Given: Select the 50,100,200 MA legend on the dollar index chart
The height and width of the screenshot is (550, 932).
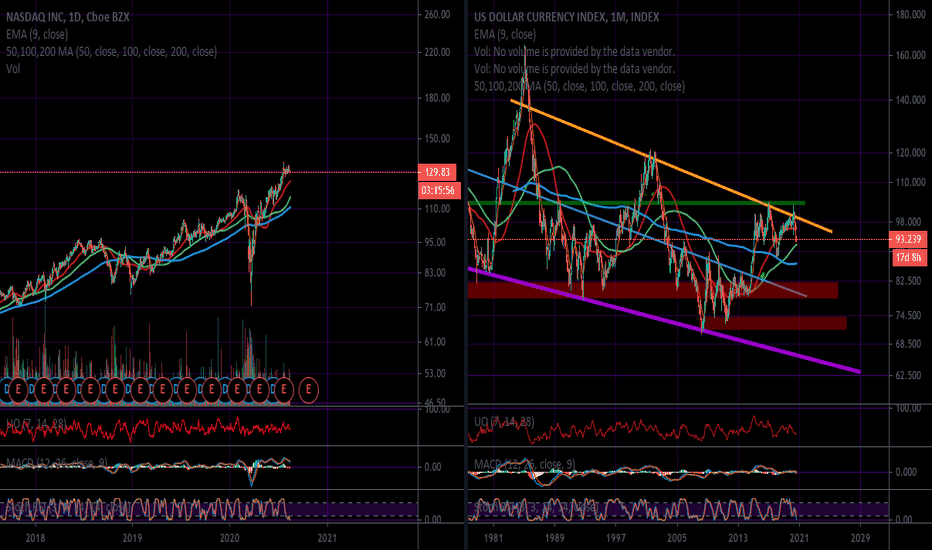Looking at the screenshot, I should click(x=580, y=86).
